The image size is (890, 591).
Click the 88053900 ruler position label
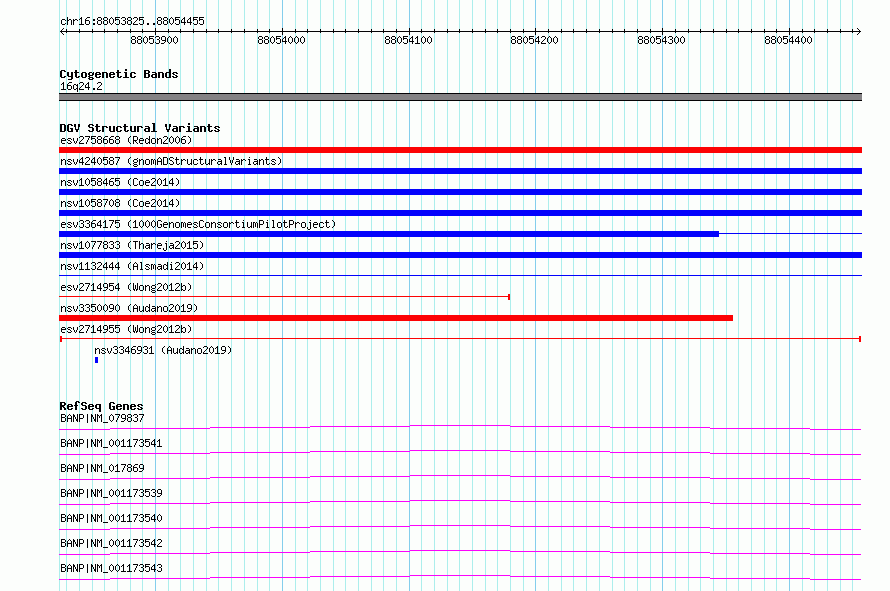click(x=154, y=40)
